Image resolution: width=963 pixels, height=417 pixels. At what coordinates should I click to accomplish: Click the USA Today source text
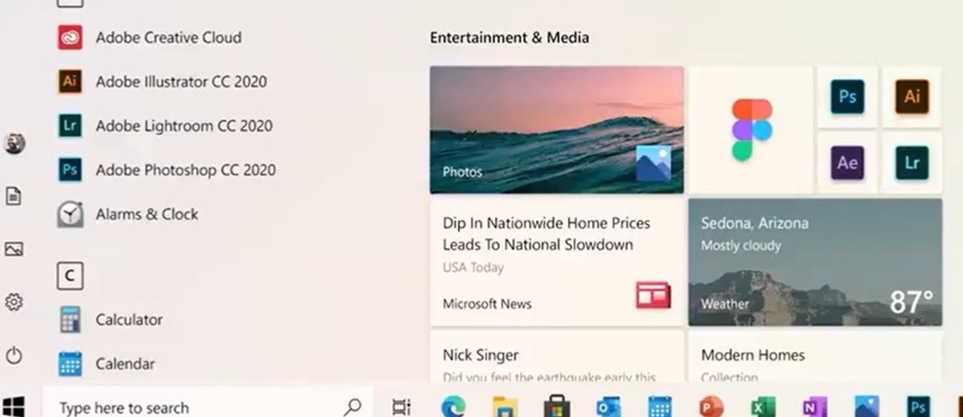pos(473,268)
